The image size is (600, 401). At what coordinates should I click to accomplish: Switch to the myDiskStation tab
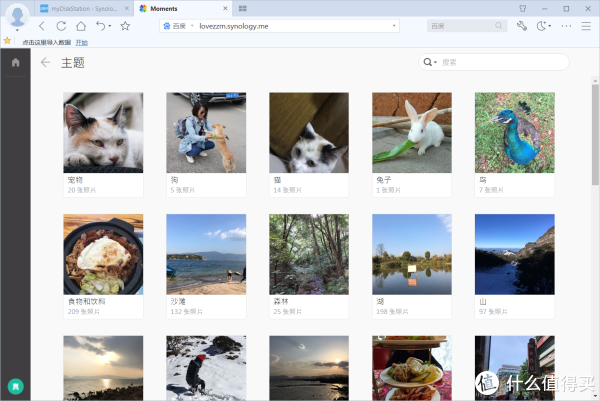coord(92,8)
